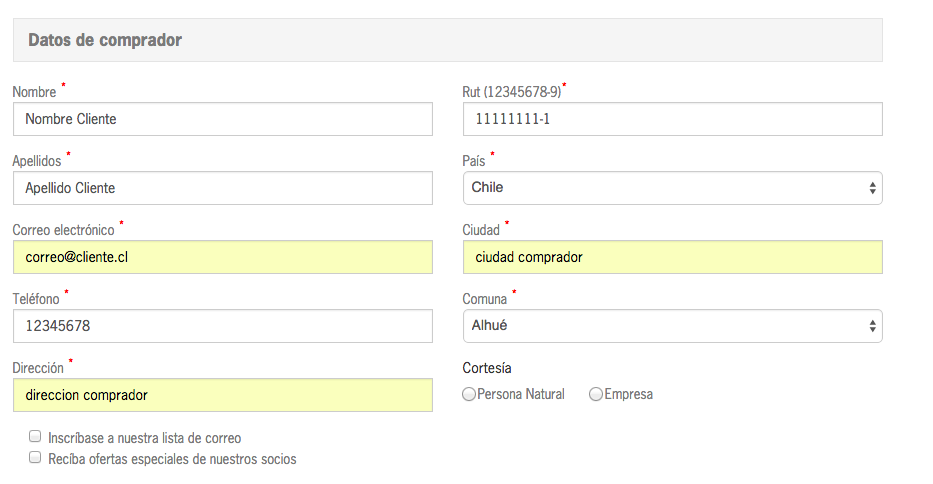
Task: Click the Teléfono input box
Action: (x=222, y=326)
